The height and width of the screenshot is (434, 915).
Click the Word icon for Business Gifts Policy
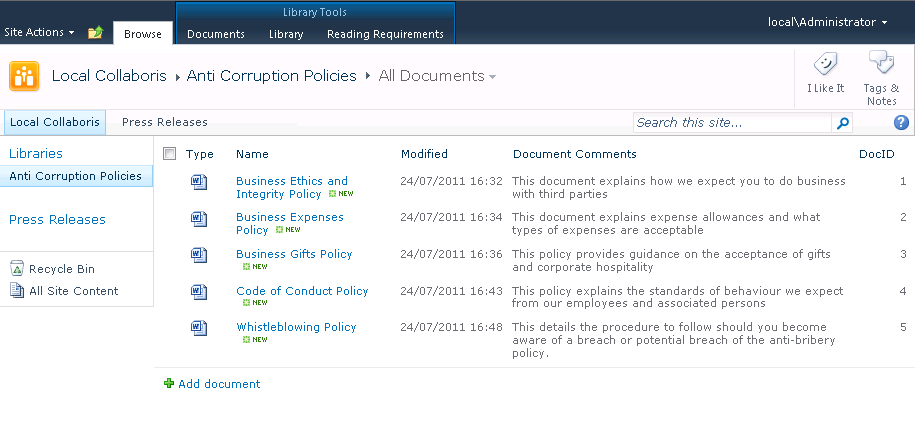pyautogui.click(x=199, y=254)
